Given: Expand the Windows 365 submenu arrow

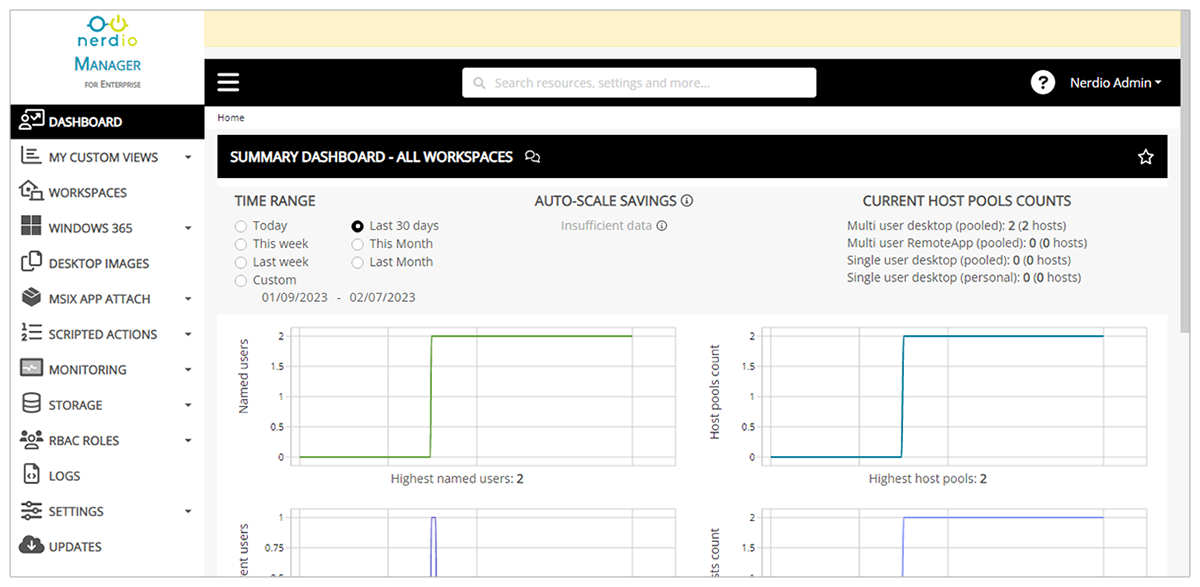Looking at the screenshot, I should 188,229.
